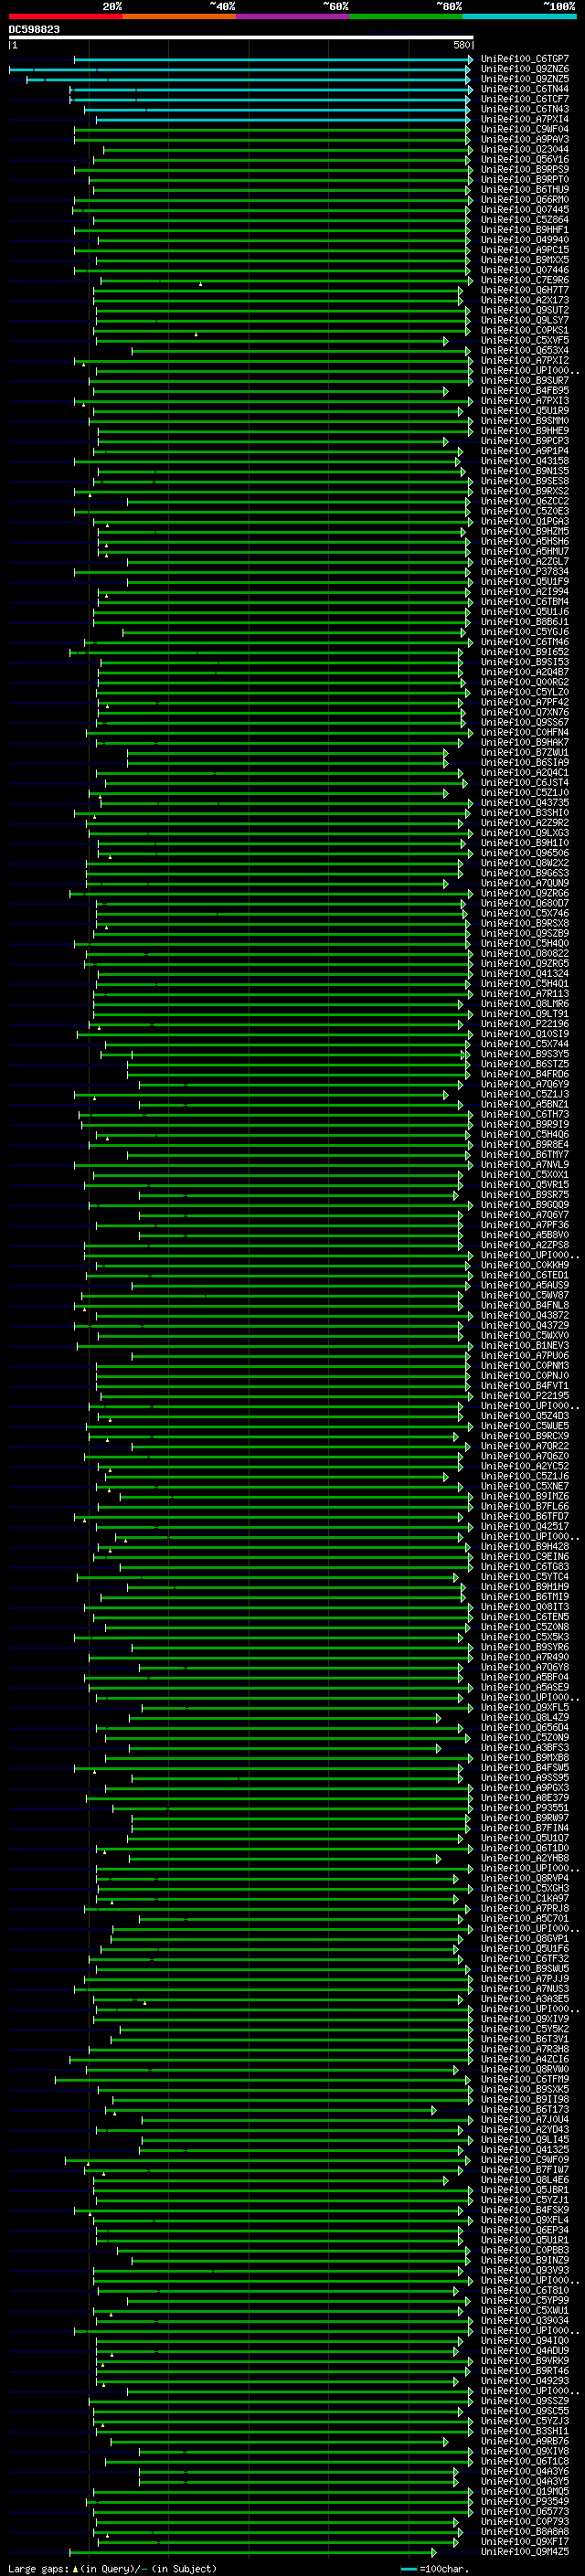The image size is (585, 2576).
Task: Select label UniRef100_A9RB76
Action: pyautogui.click(x=525, y=2441)
